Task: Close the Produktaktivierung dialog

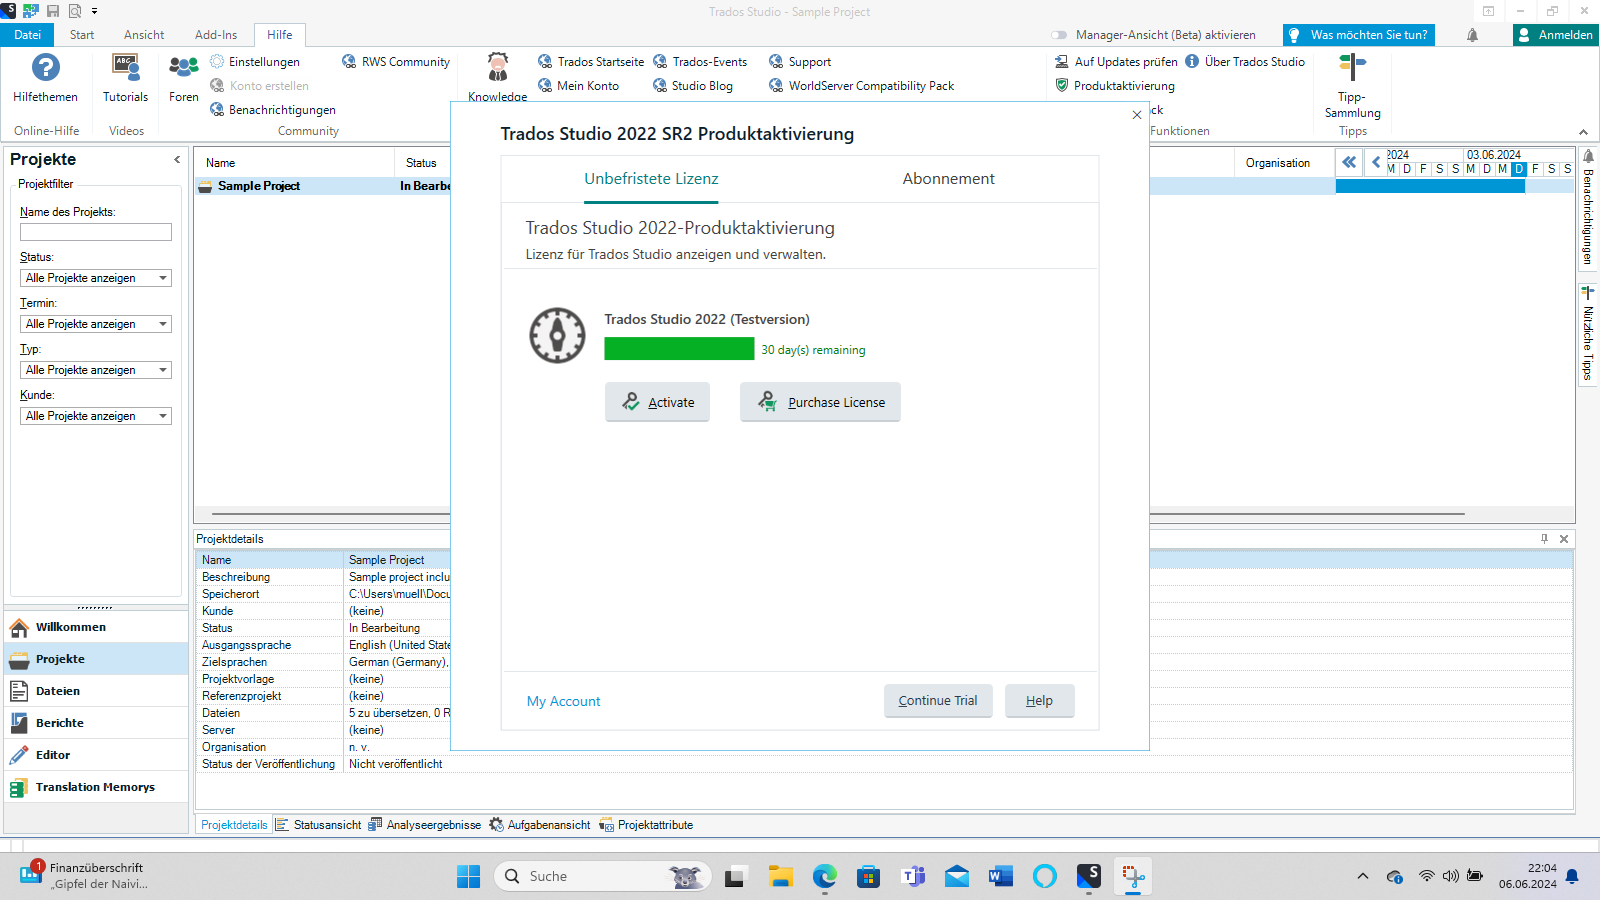Action: click(x=1136, y=115)
